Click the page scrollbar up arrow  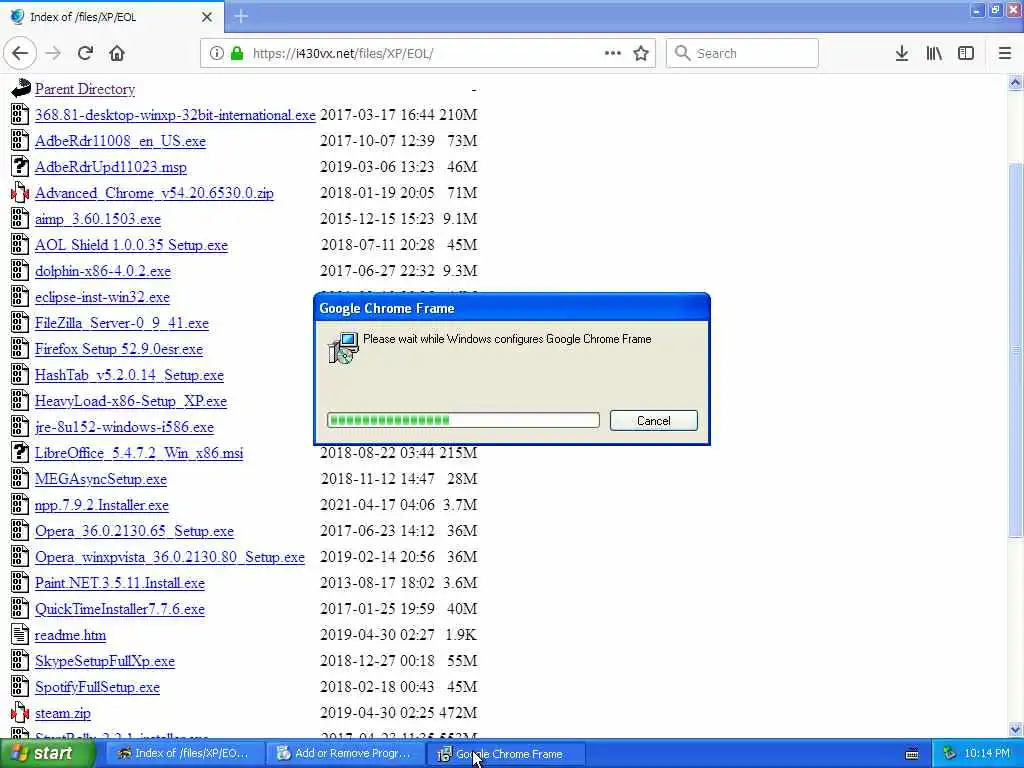click(1016, 82)
